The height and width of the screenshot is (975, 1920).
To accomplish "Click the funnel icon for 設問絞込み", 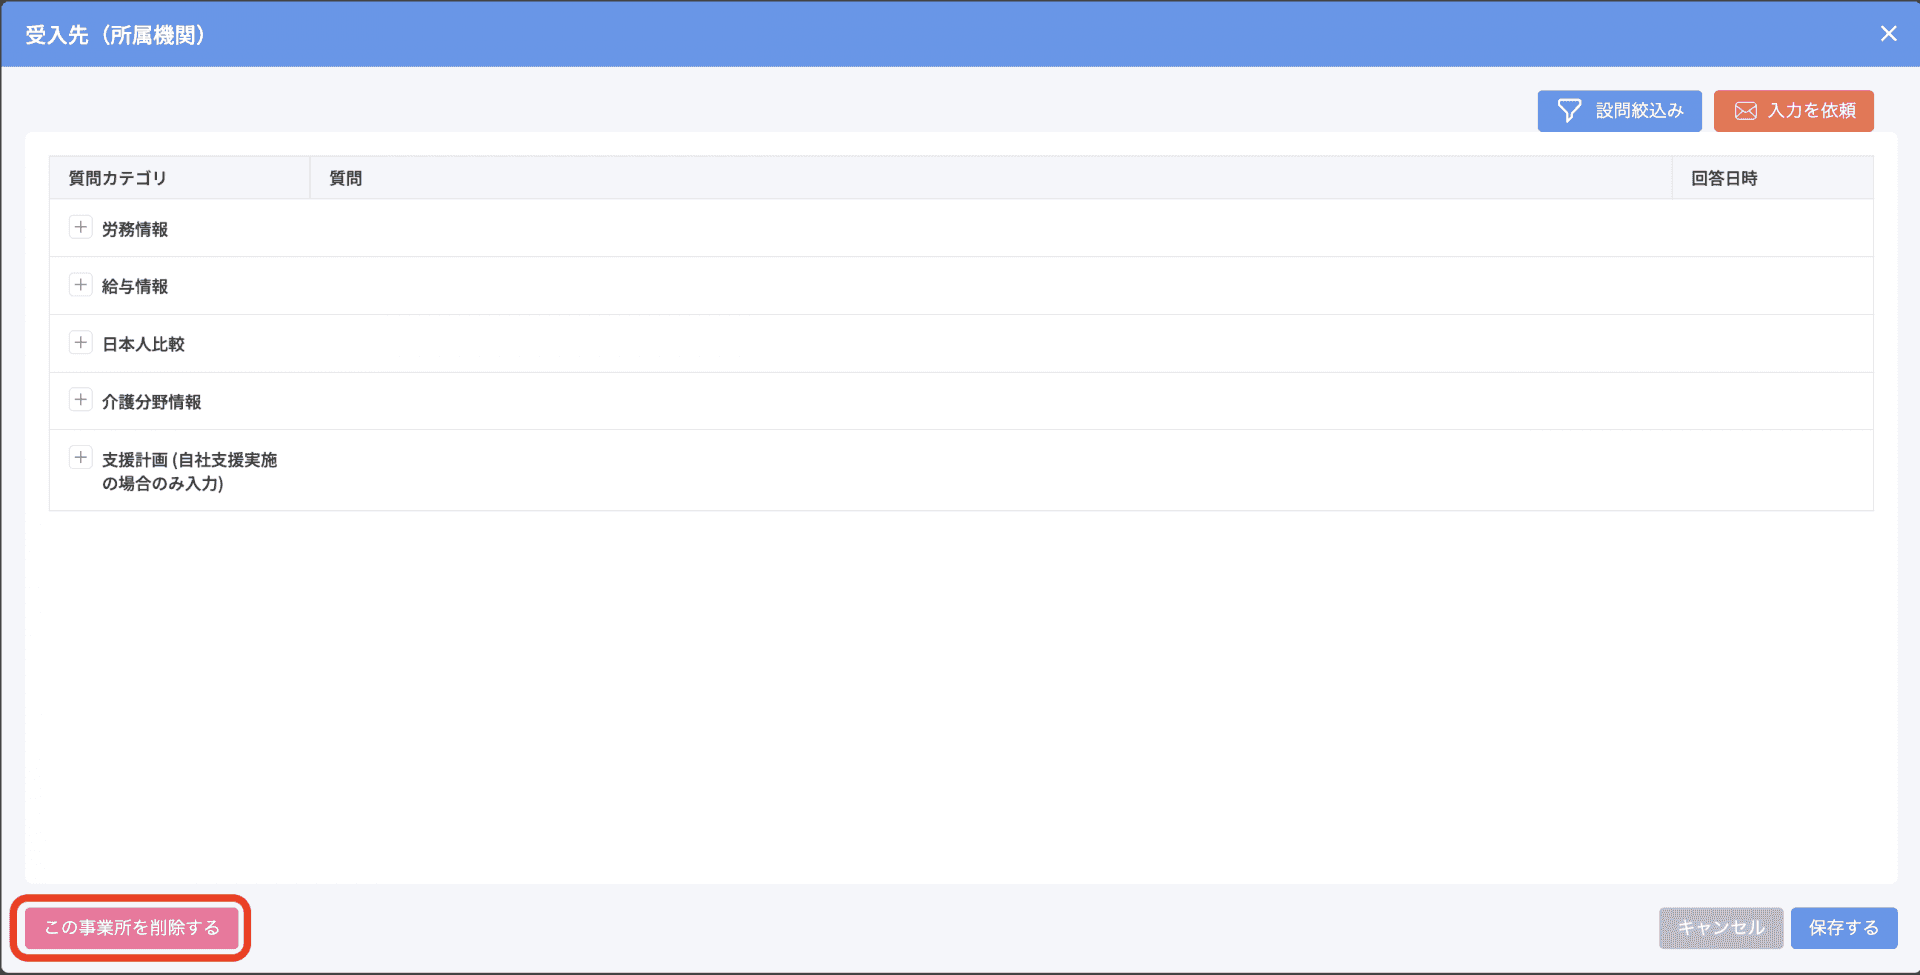I will [1569, 111].
